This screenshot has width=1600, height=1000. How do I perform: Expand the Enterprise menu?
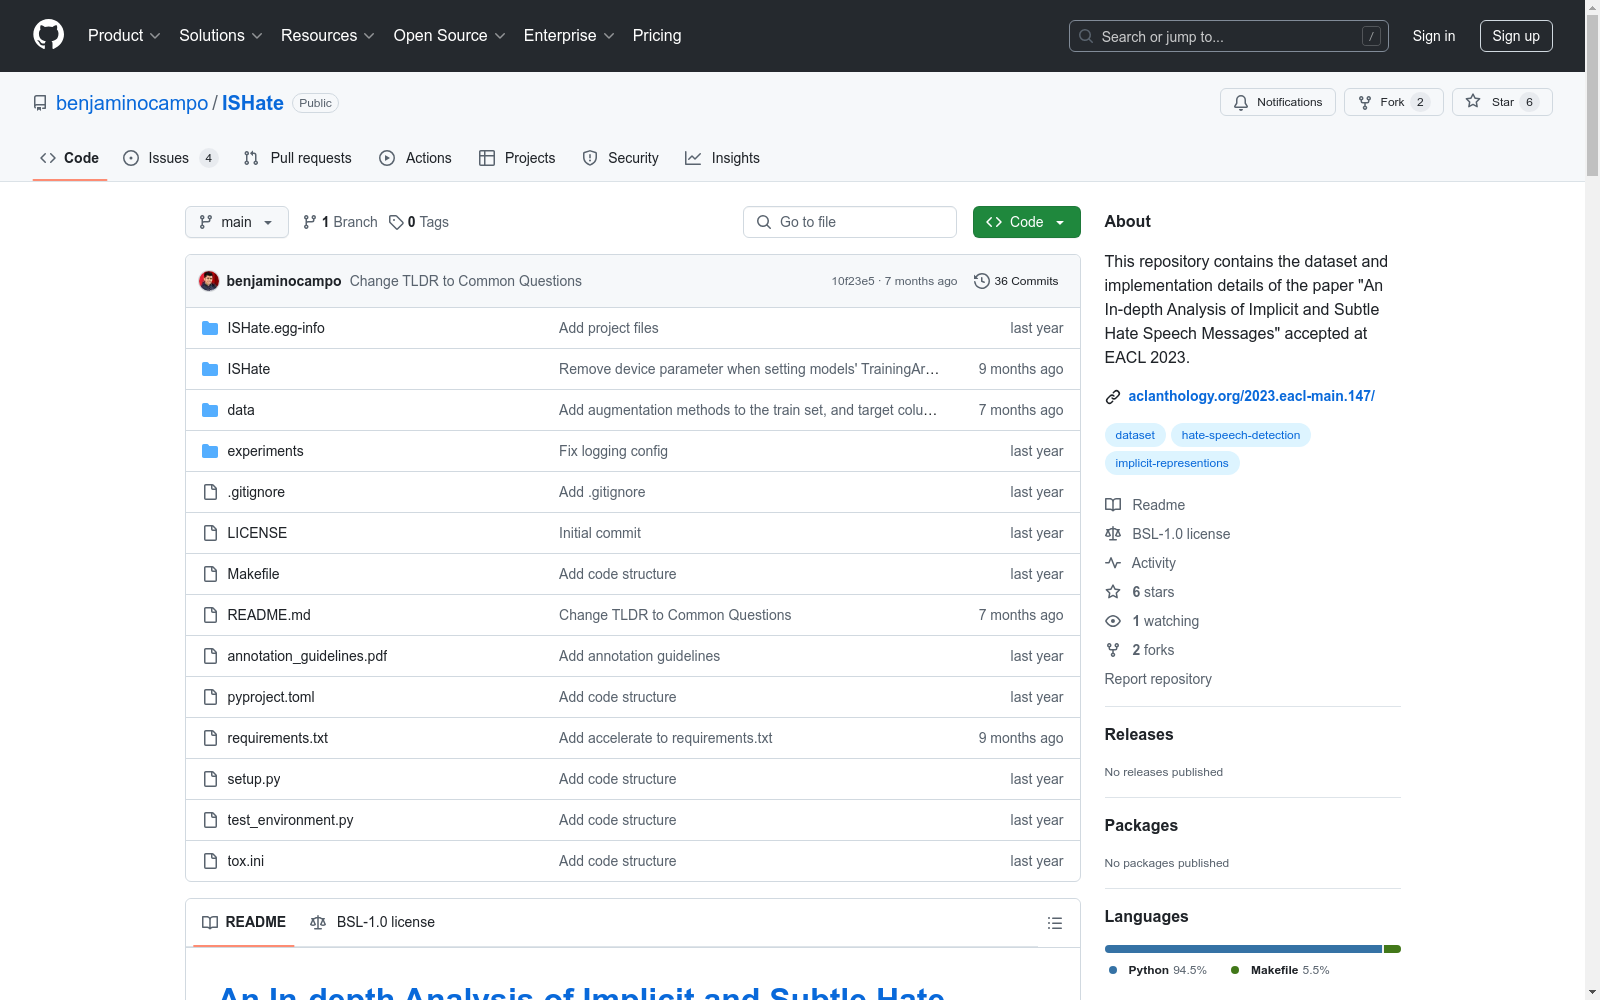pyautogui.click(x=569, y=35)
